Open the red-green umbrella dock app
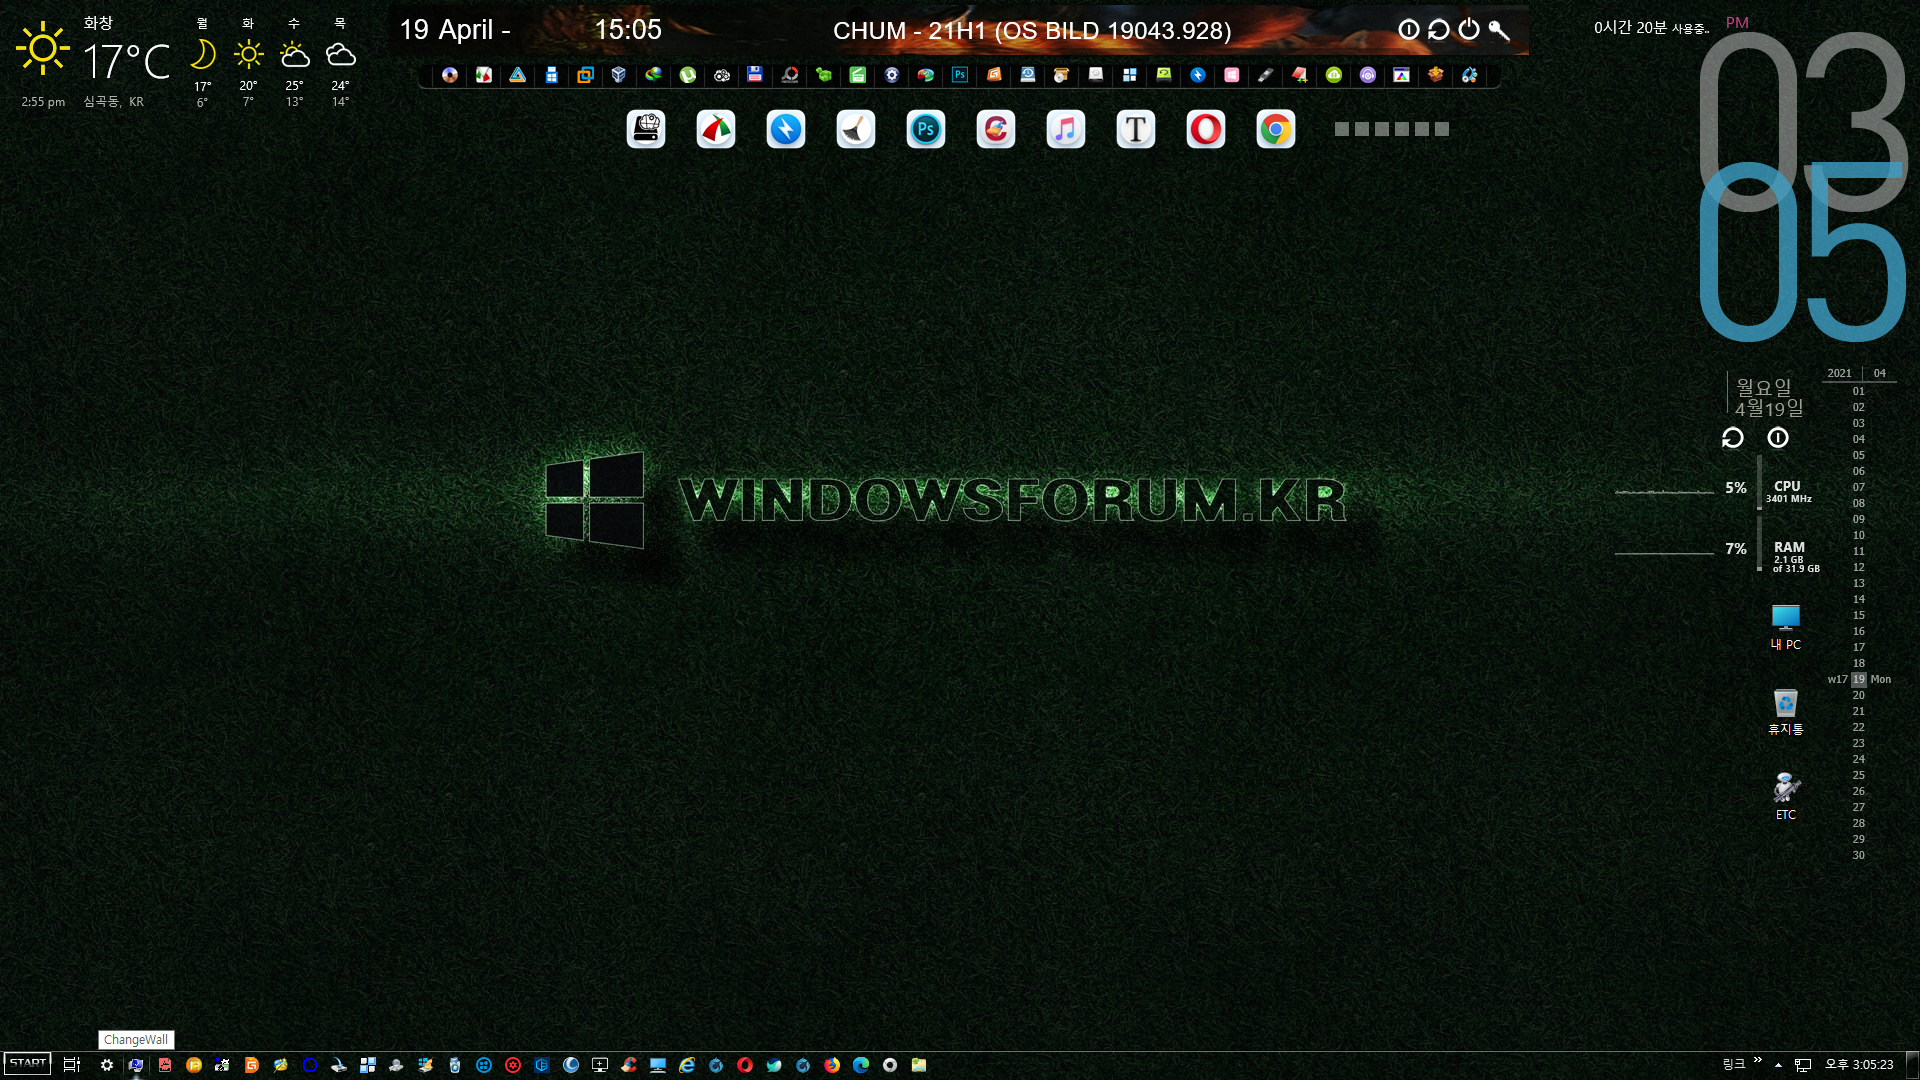 tap(715, 129)
